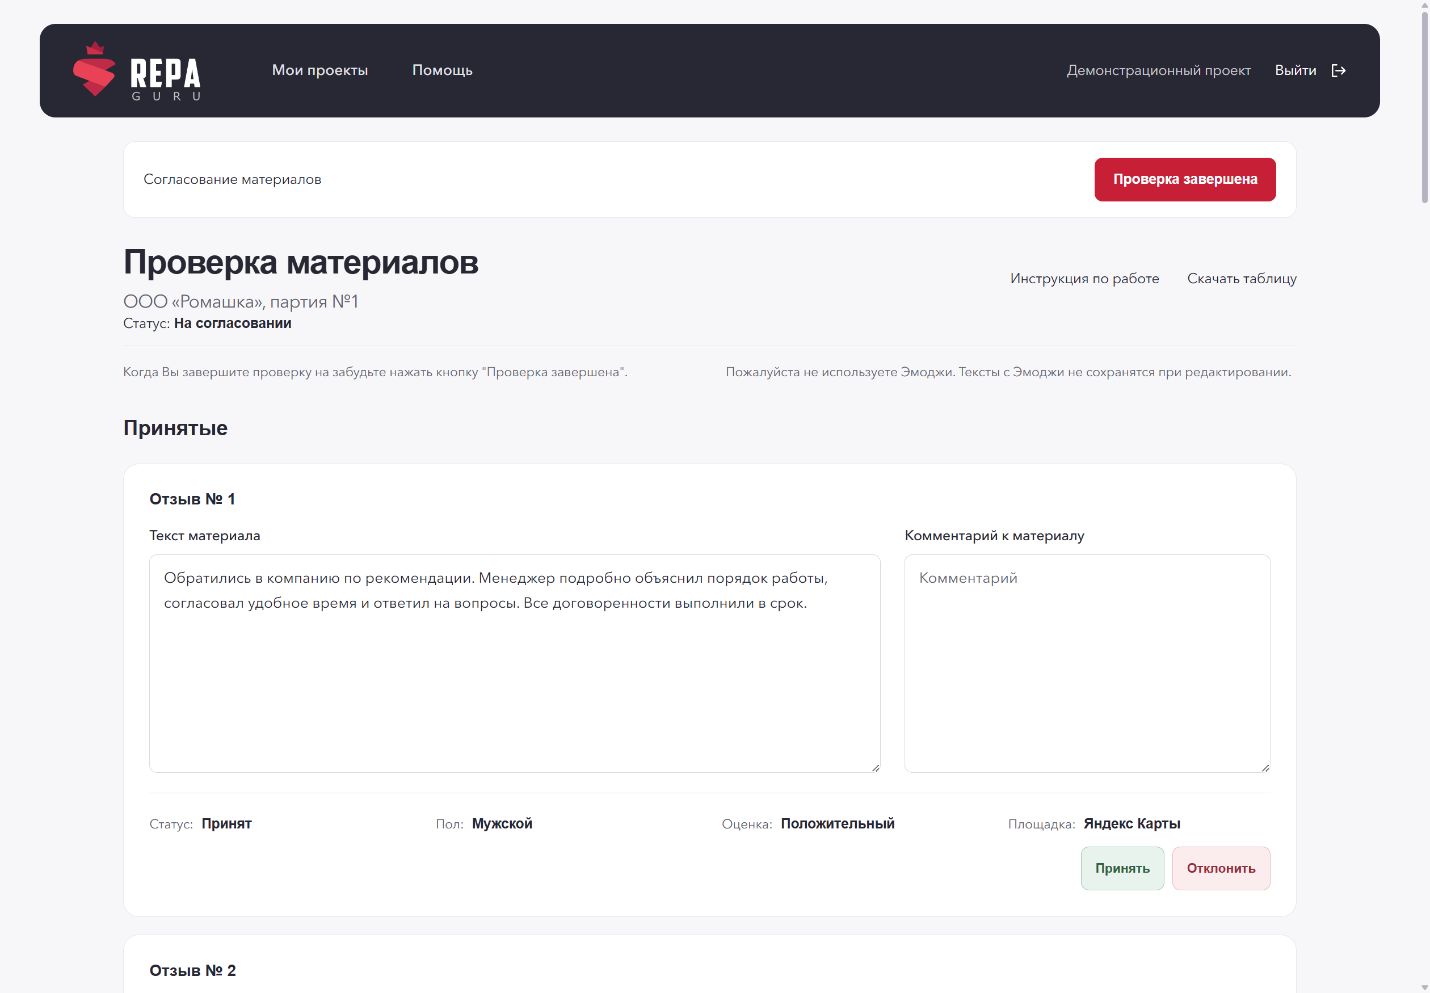Reject review № 1 with Отклонить
The height and width of the screenshot is (993, 1430).
1221,868
